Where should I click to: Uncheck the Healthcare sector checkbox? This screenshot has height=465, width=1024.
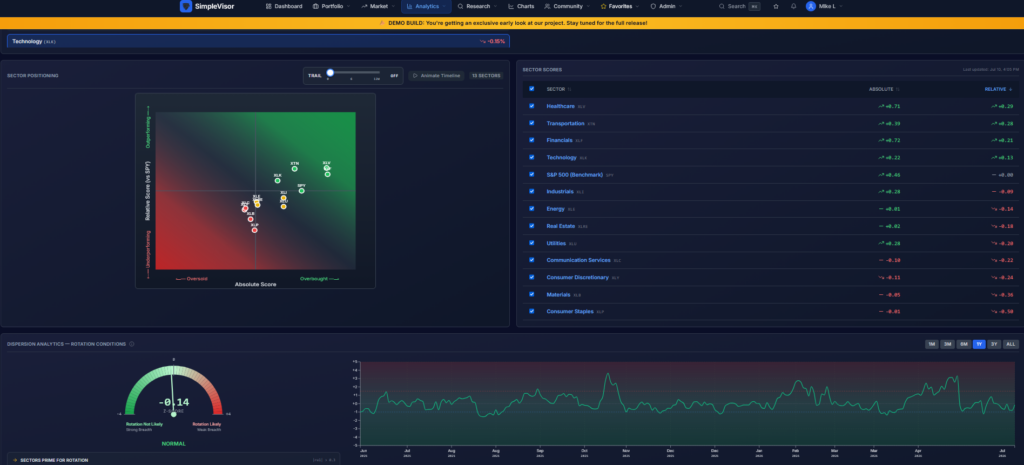[532, 106]
